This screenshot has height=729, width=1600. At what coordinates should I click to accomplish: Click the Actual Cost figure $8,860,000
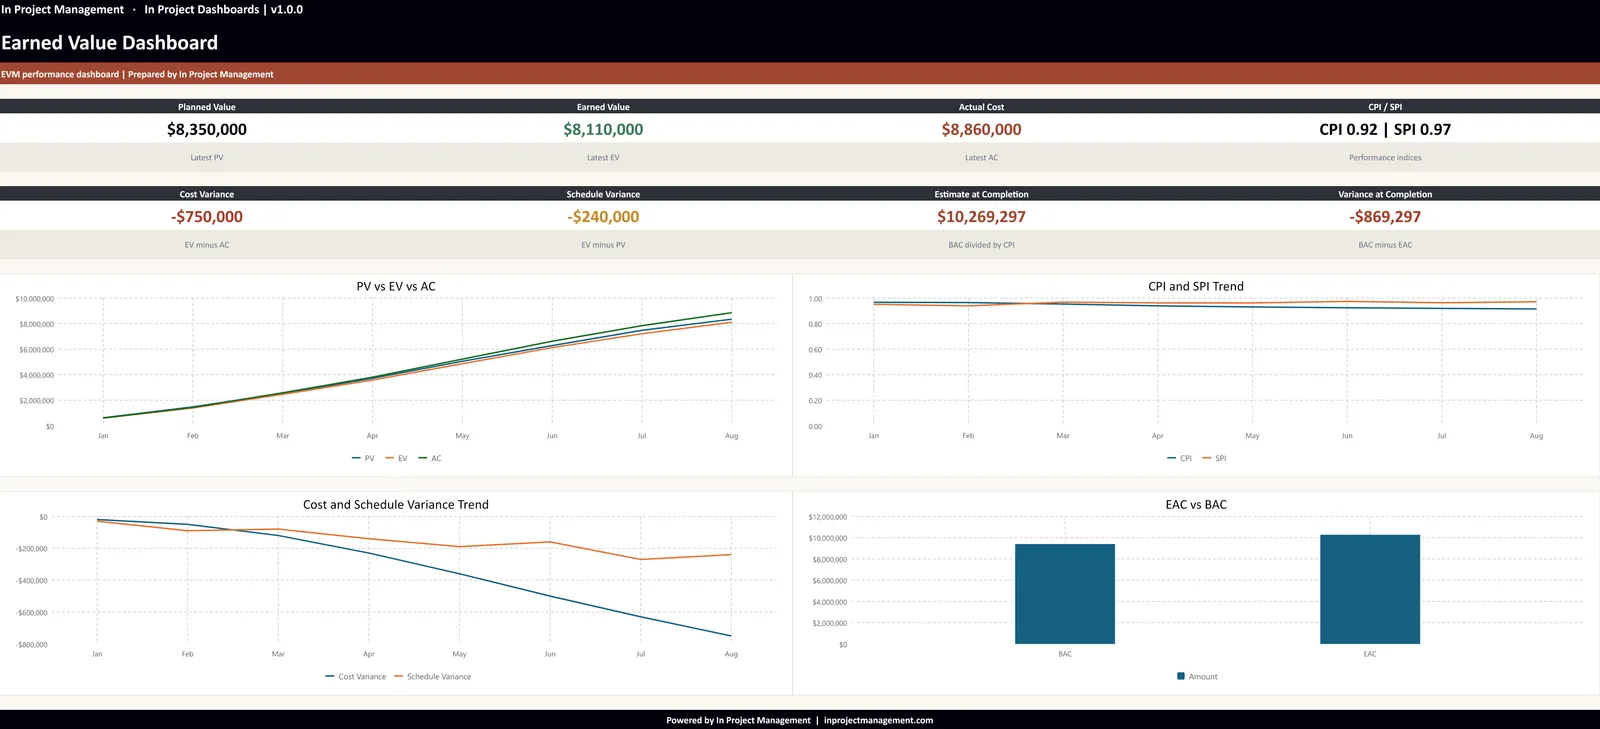[982, 129]
